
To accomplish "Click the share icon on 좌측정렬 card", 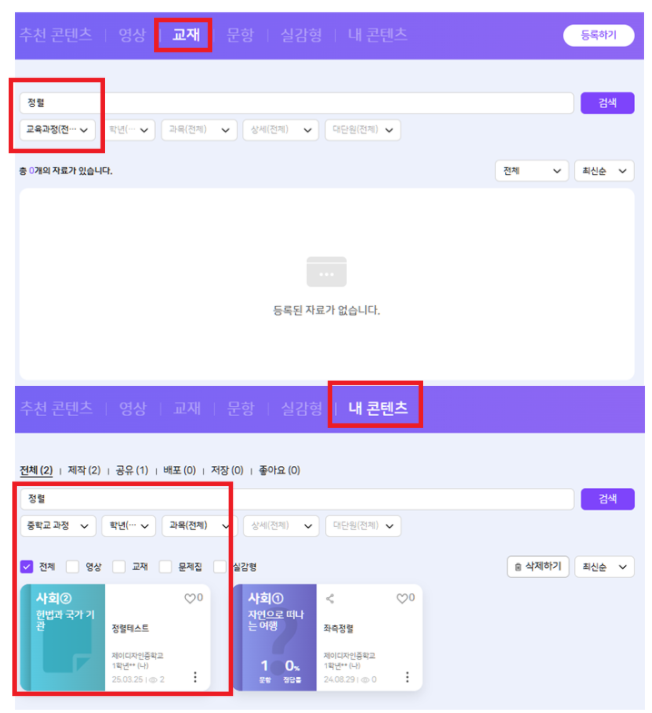I will point(331,598).
